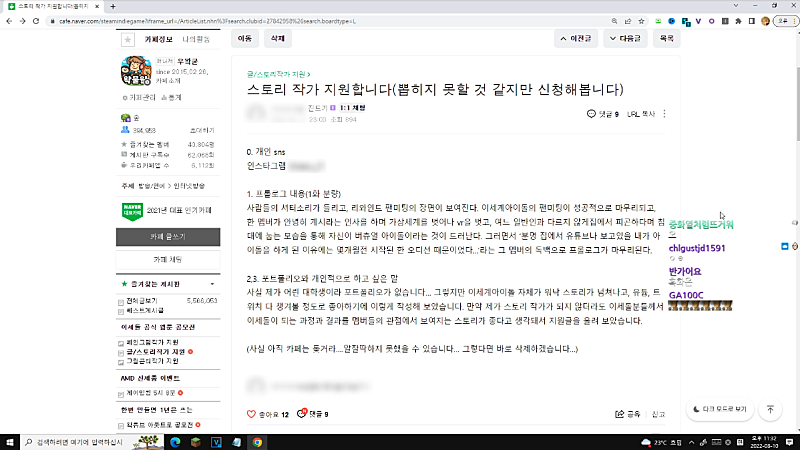Screen dimensions: 800x450
Task: Click the 이동 move button
Action: tap(244, 38)
